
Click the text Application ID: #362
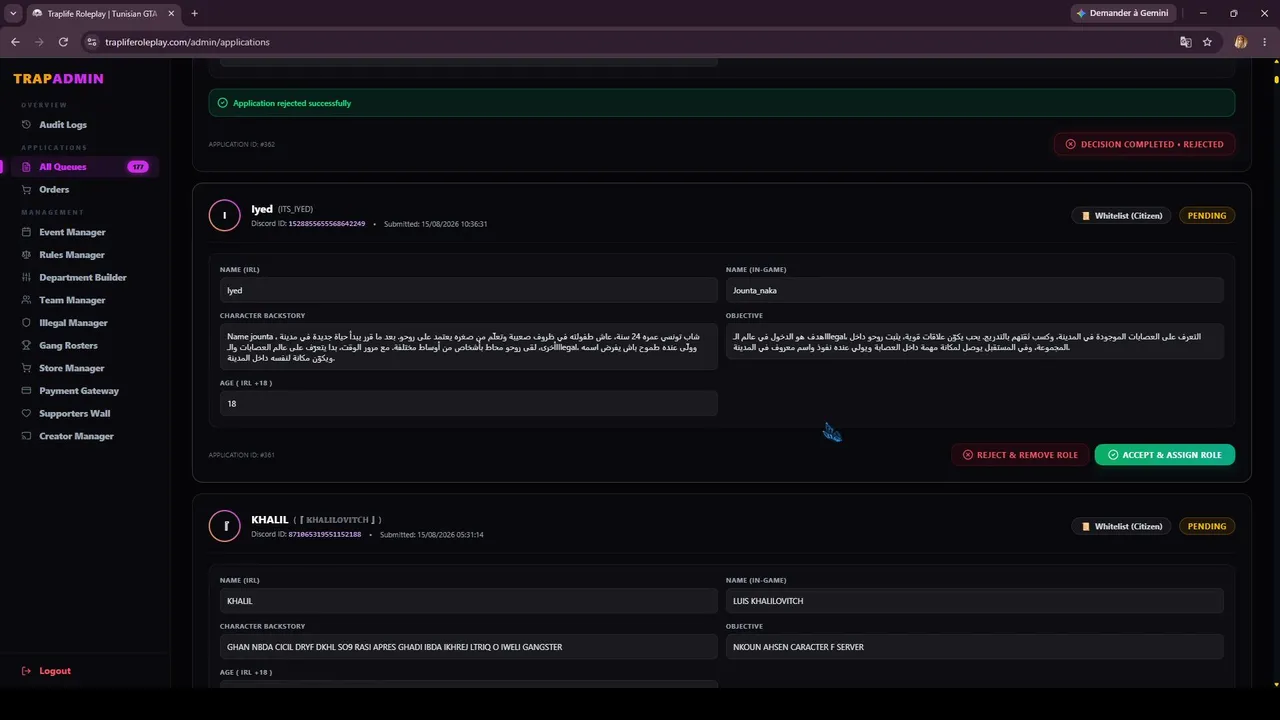242,144
